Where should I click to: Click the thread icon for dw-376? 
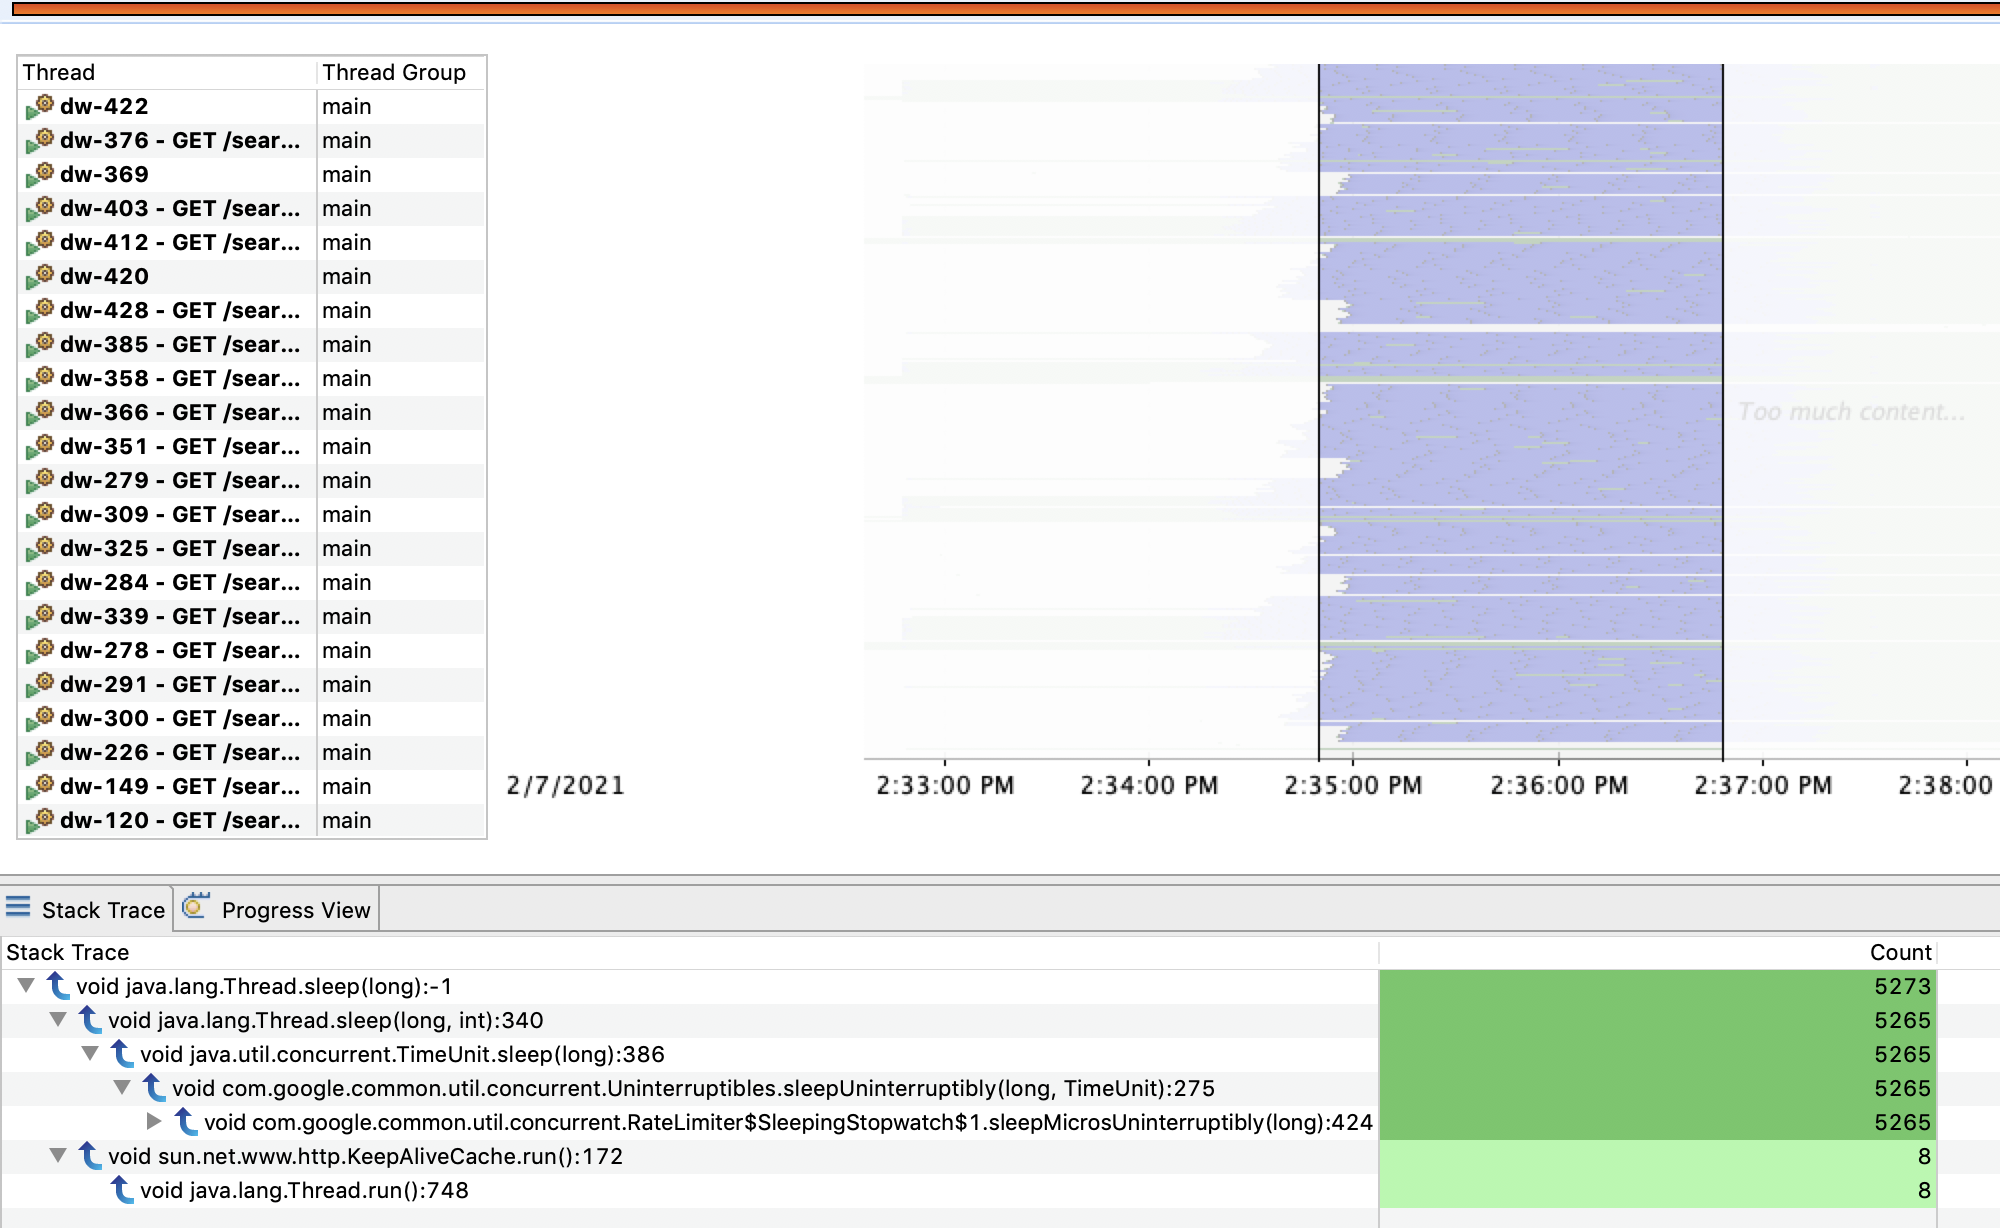[40, 140]
